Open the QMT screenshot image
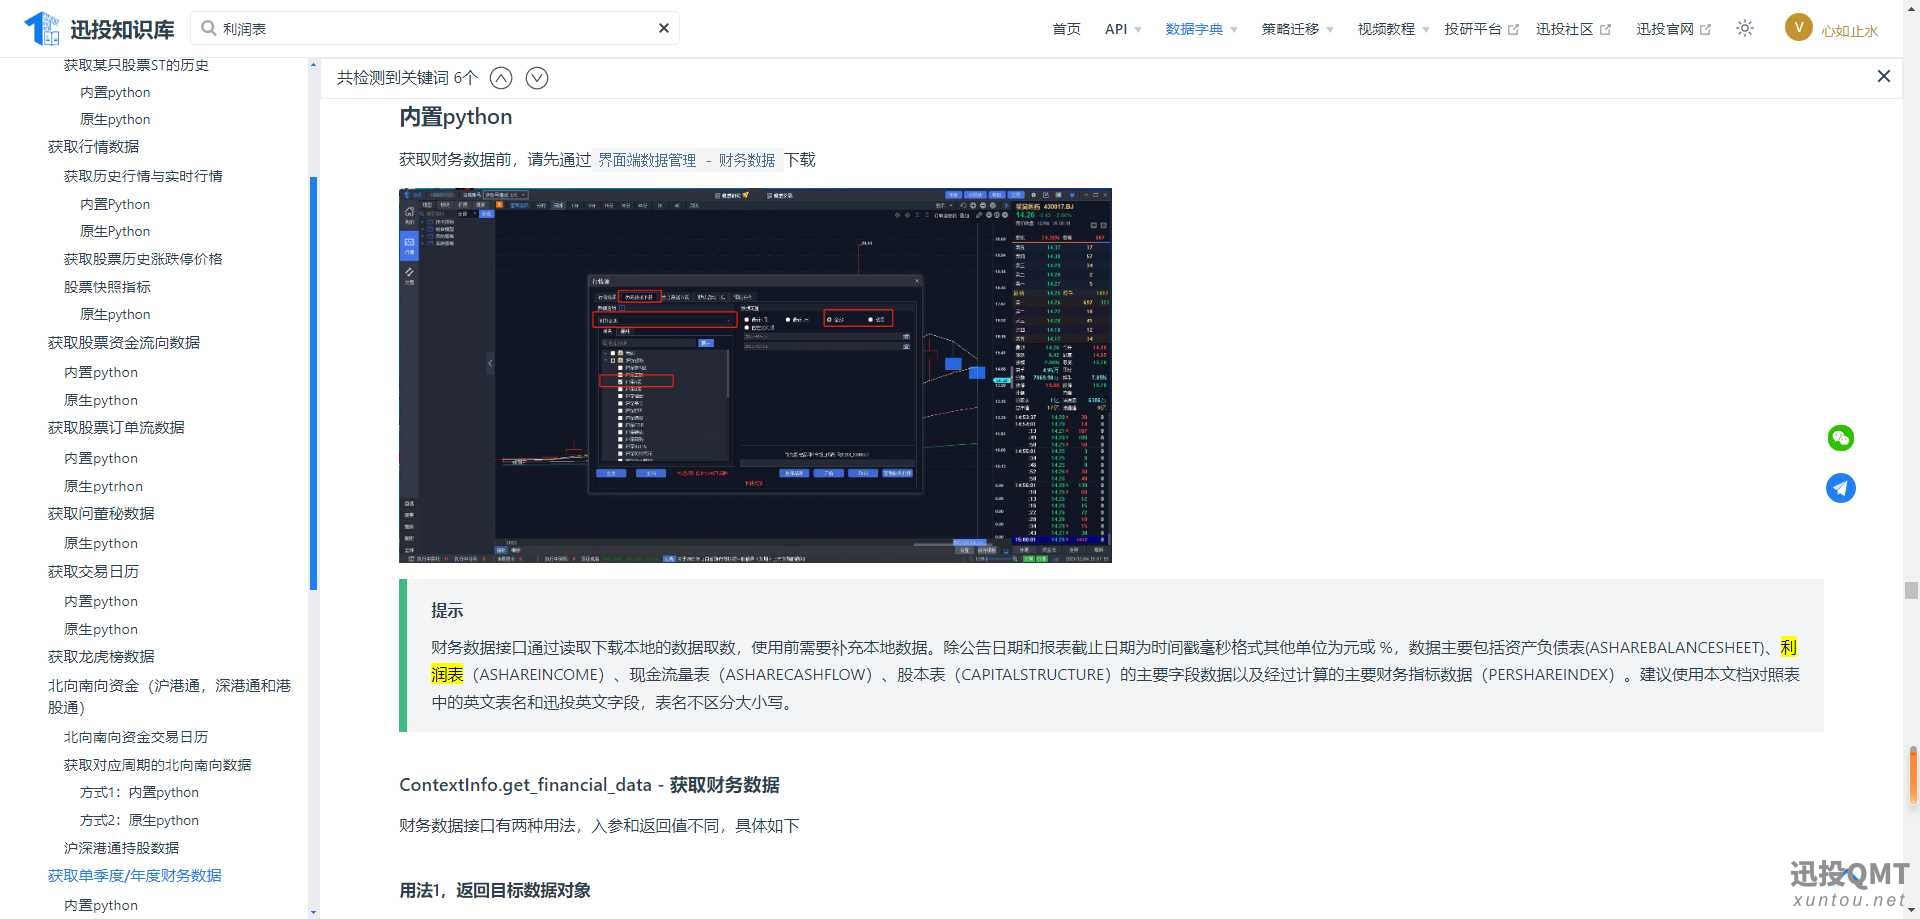The width and height of the screenshot is (1920, 919). click(755, 375)
